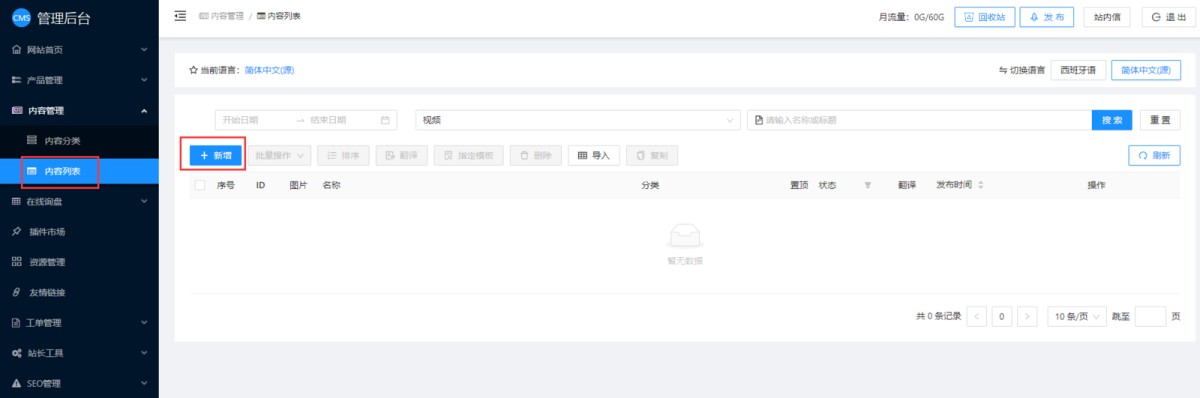Open 友情链接 in the sidebar
Screen dimensions: 1200x398
(79, 293)
